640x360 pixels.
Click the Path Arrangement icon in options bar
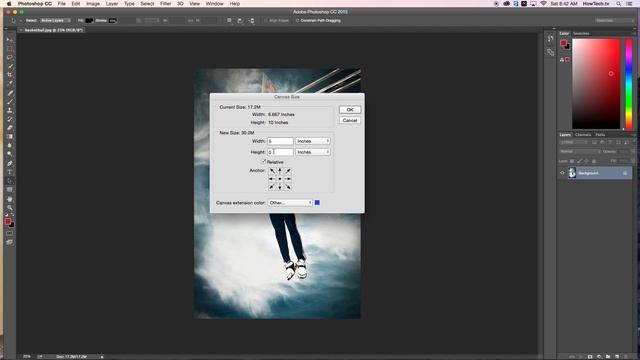251,20
